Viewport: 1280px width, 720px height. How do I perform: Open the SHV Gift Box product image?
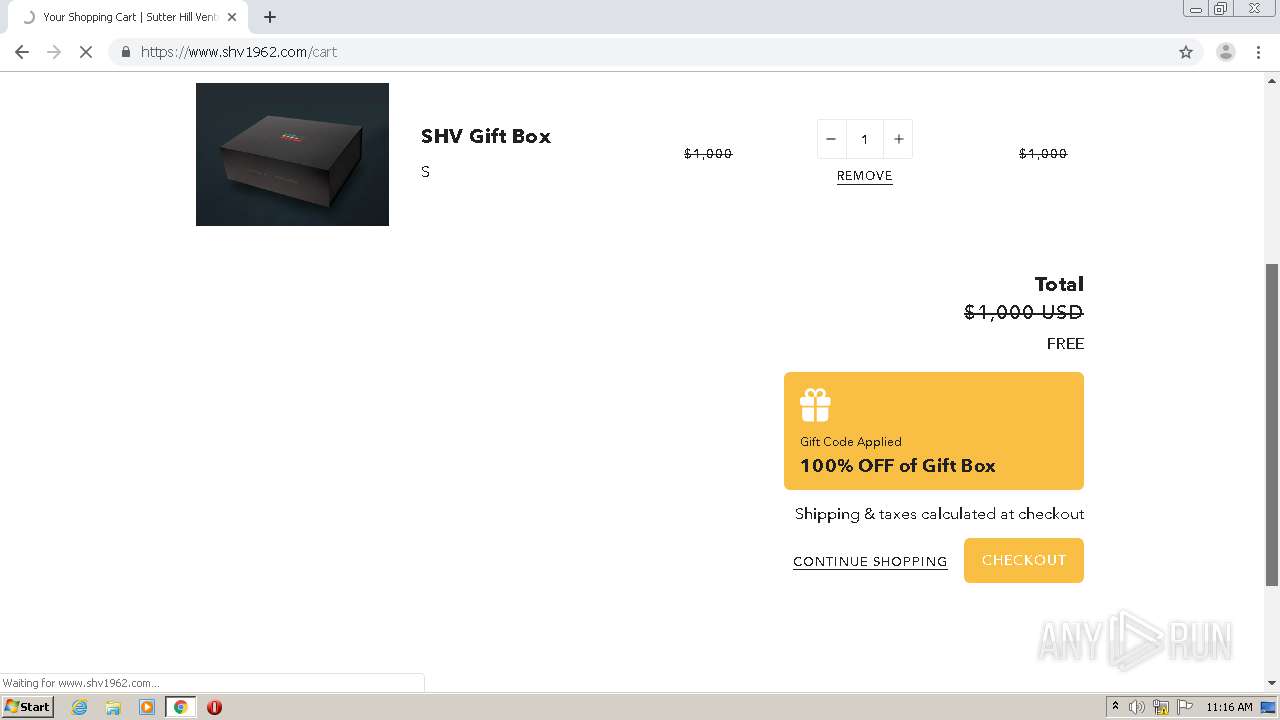tap(292, 154)
